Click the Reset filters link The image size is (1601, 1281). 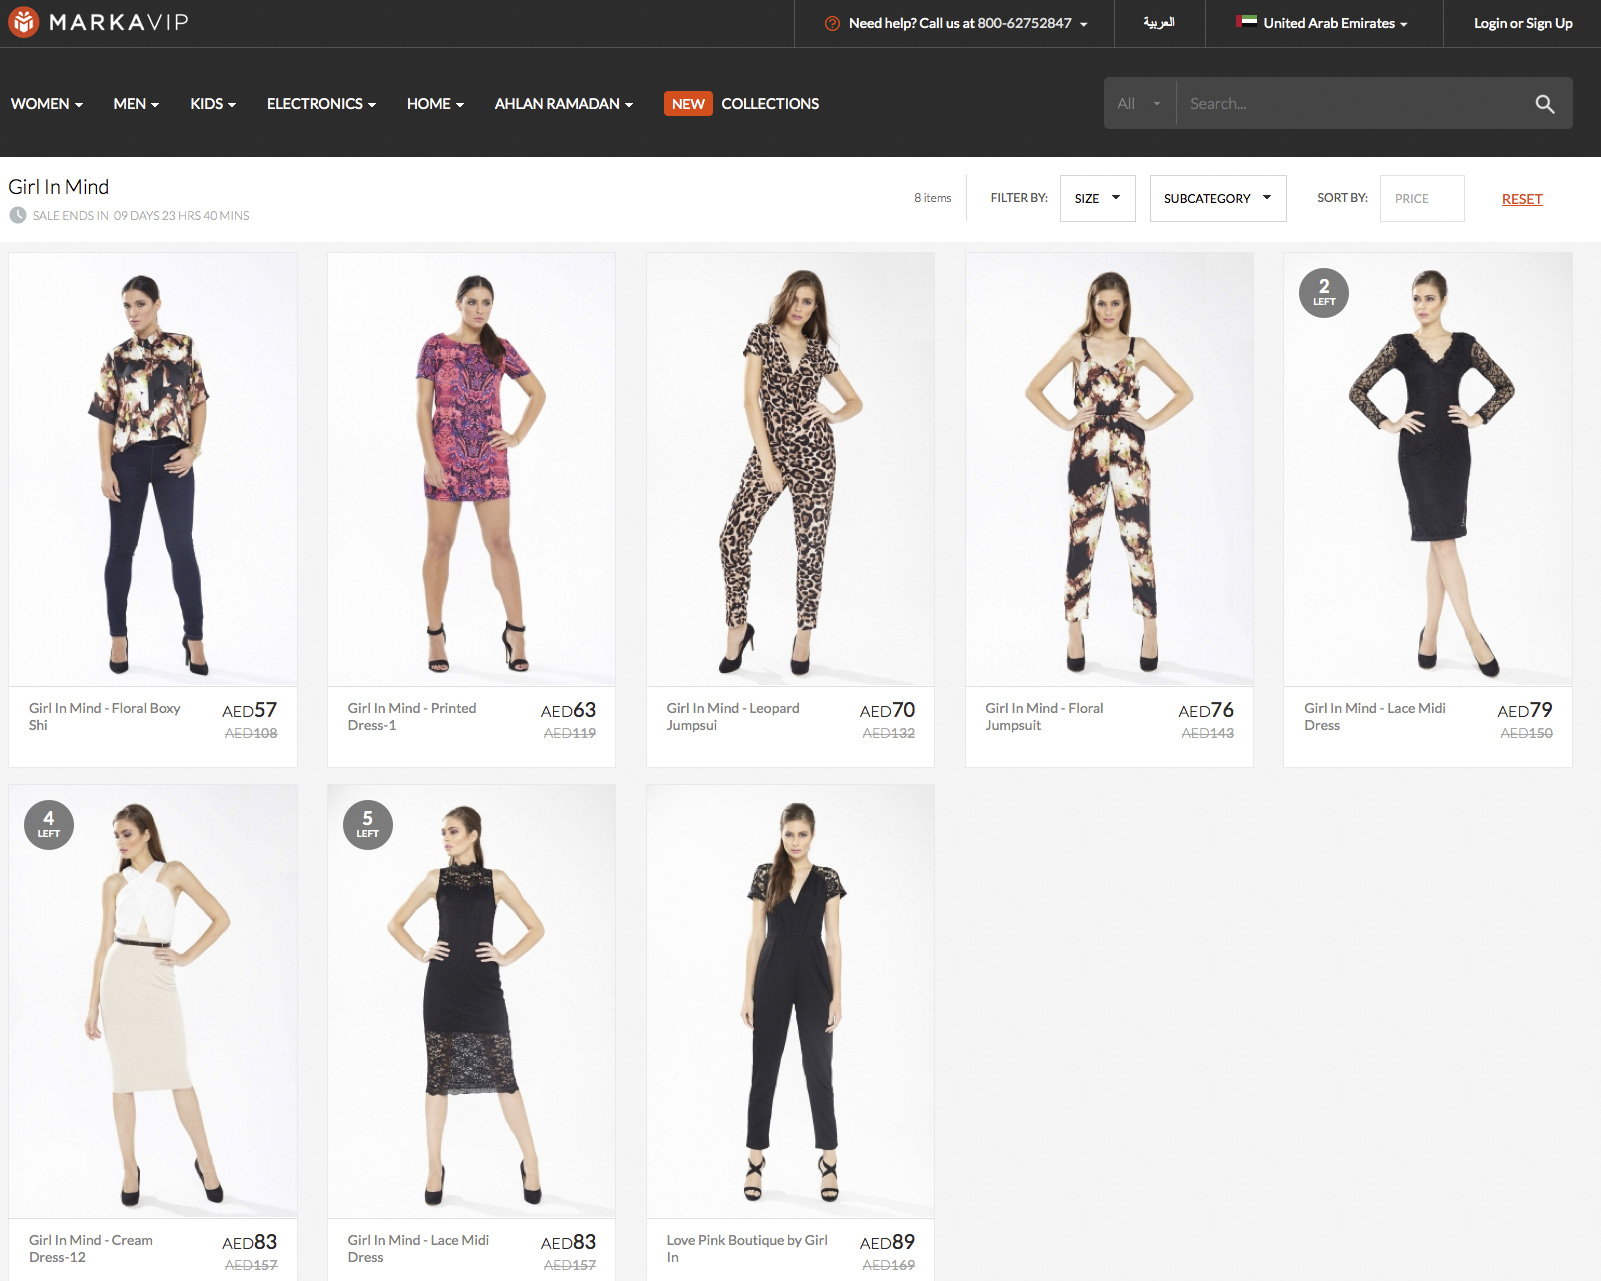coord(1521,199)
